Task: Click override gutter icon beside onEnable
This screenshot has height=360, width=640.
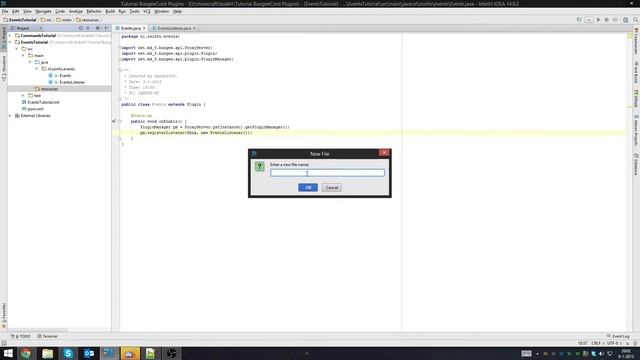Action: 114,121
